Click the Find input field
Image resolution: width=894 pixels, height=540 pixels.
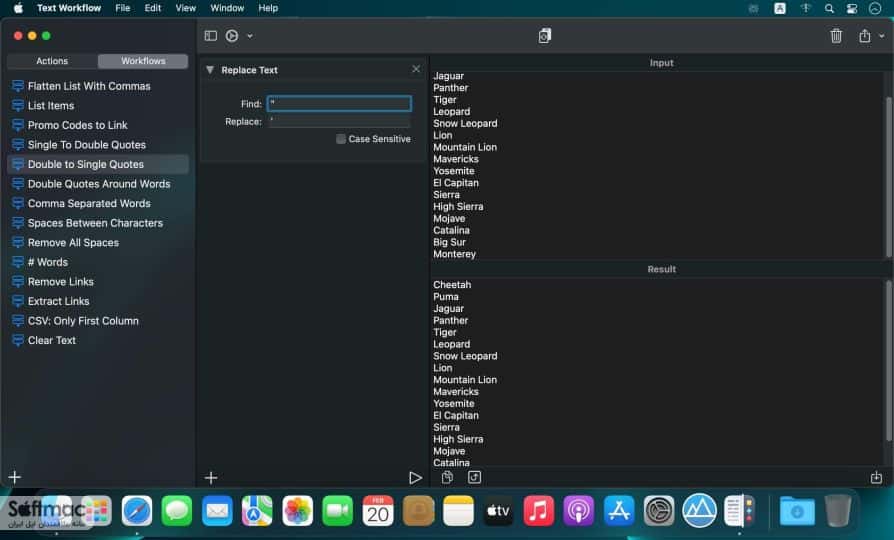pyautogui.click(x=339, y=103)
